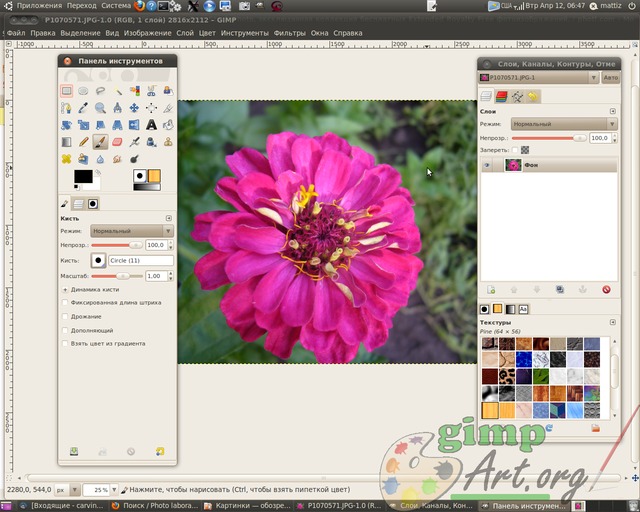Open 'Кисть' tool options panel menu button
640x512 pixels.
click(x=169, y=218)
